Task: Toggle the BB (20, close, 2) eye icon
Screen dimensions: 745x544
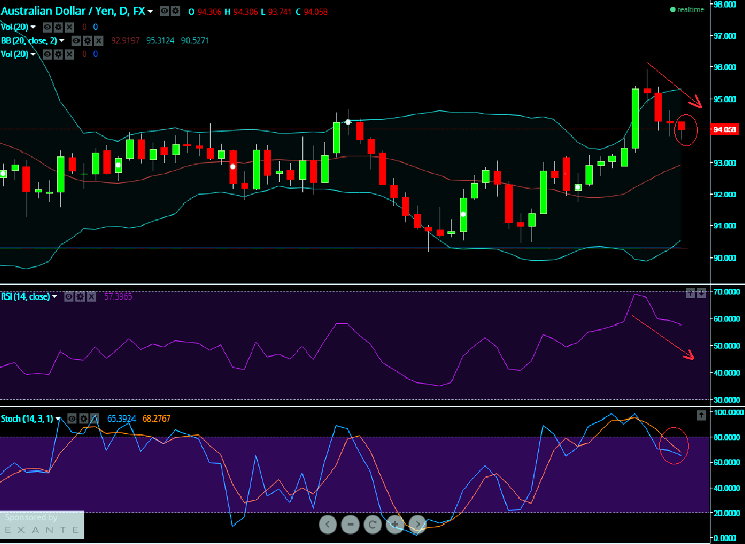Action: click(76, 41)
